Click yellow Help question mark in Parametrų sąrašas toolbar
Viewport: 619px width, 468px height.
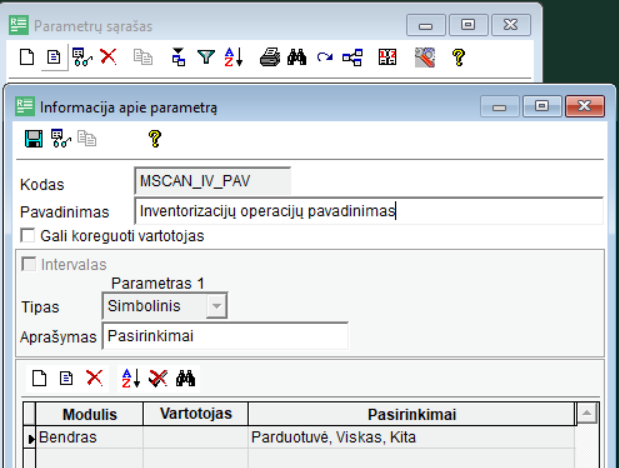pyautogui.click(x=458, y=58)
